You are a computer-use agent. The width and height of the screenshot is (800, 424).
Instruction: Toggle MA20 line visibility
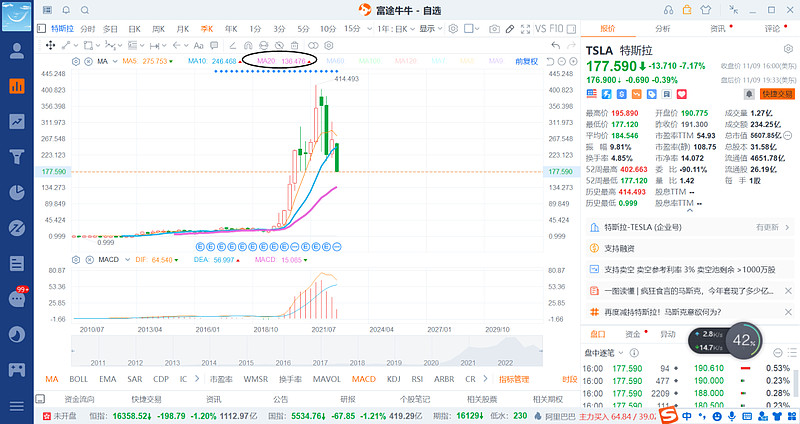(x=284, y=61)
